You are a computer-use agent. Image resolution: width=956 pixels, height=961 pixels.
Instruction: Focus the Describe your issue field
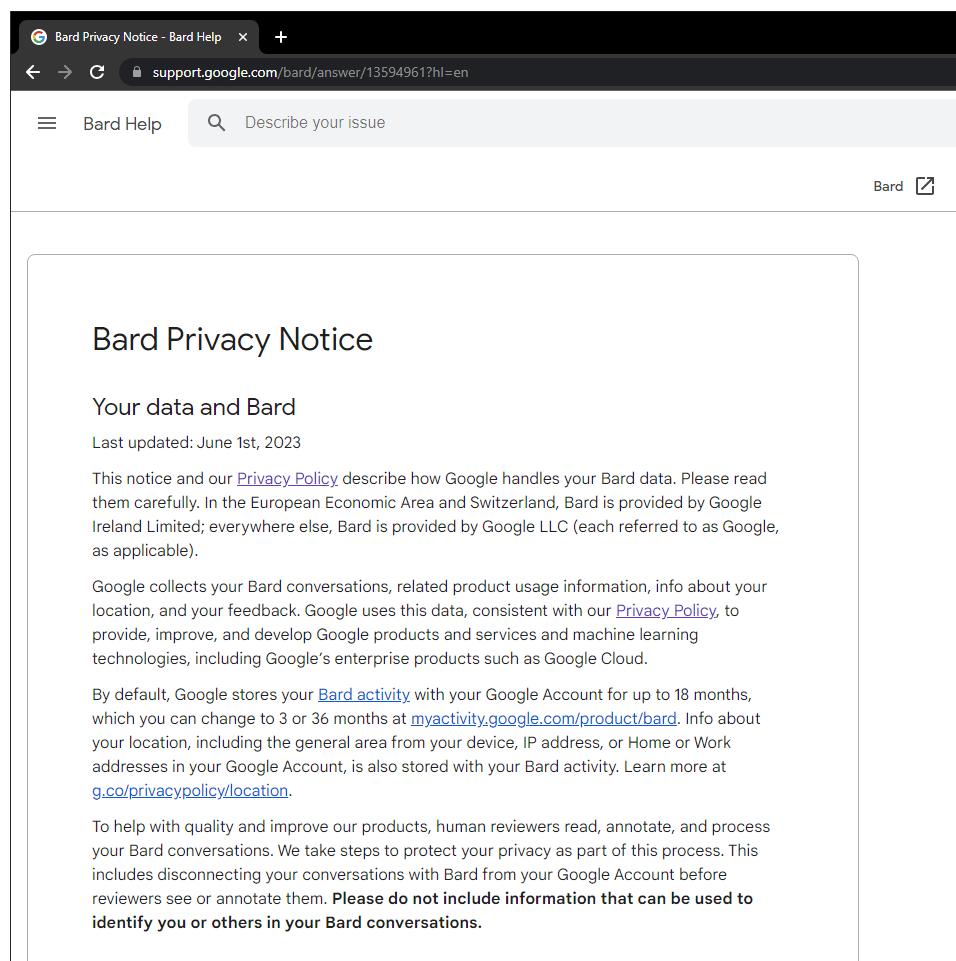(572, 123)
